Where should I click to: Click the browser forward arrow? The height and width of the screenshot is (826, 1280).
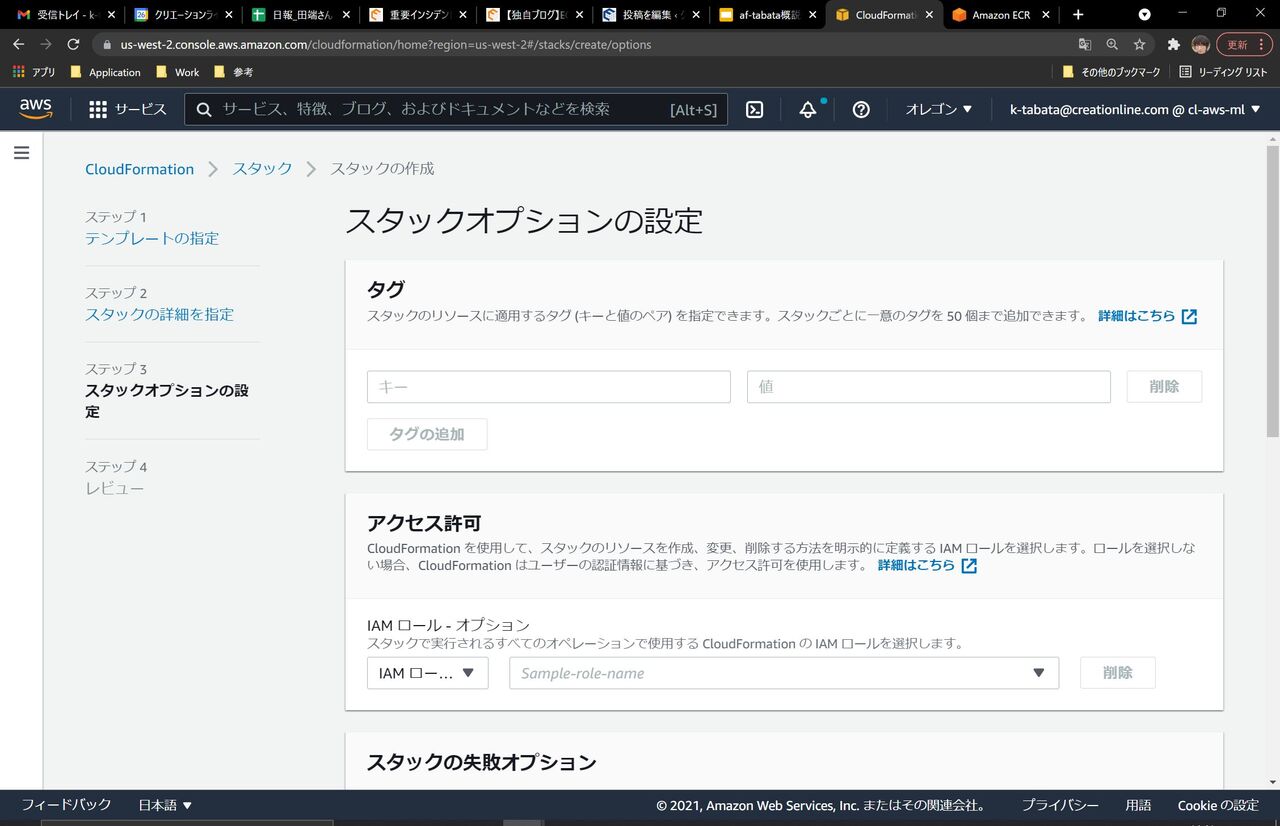coord(46,44)
